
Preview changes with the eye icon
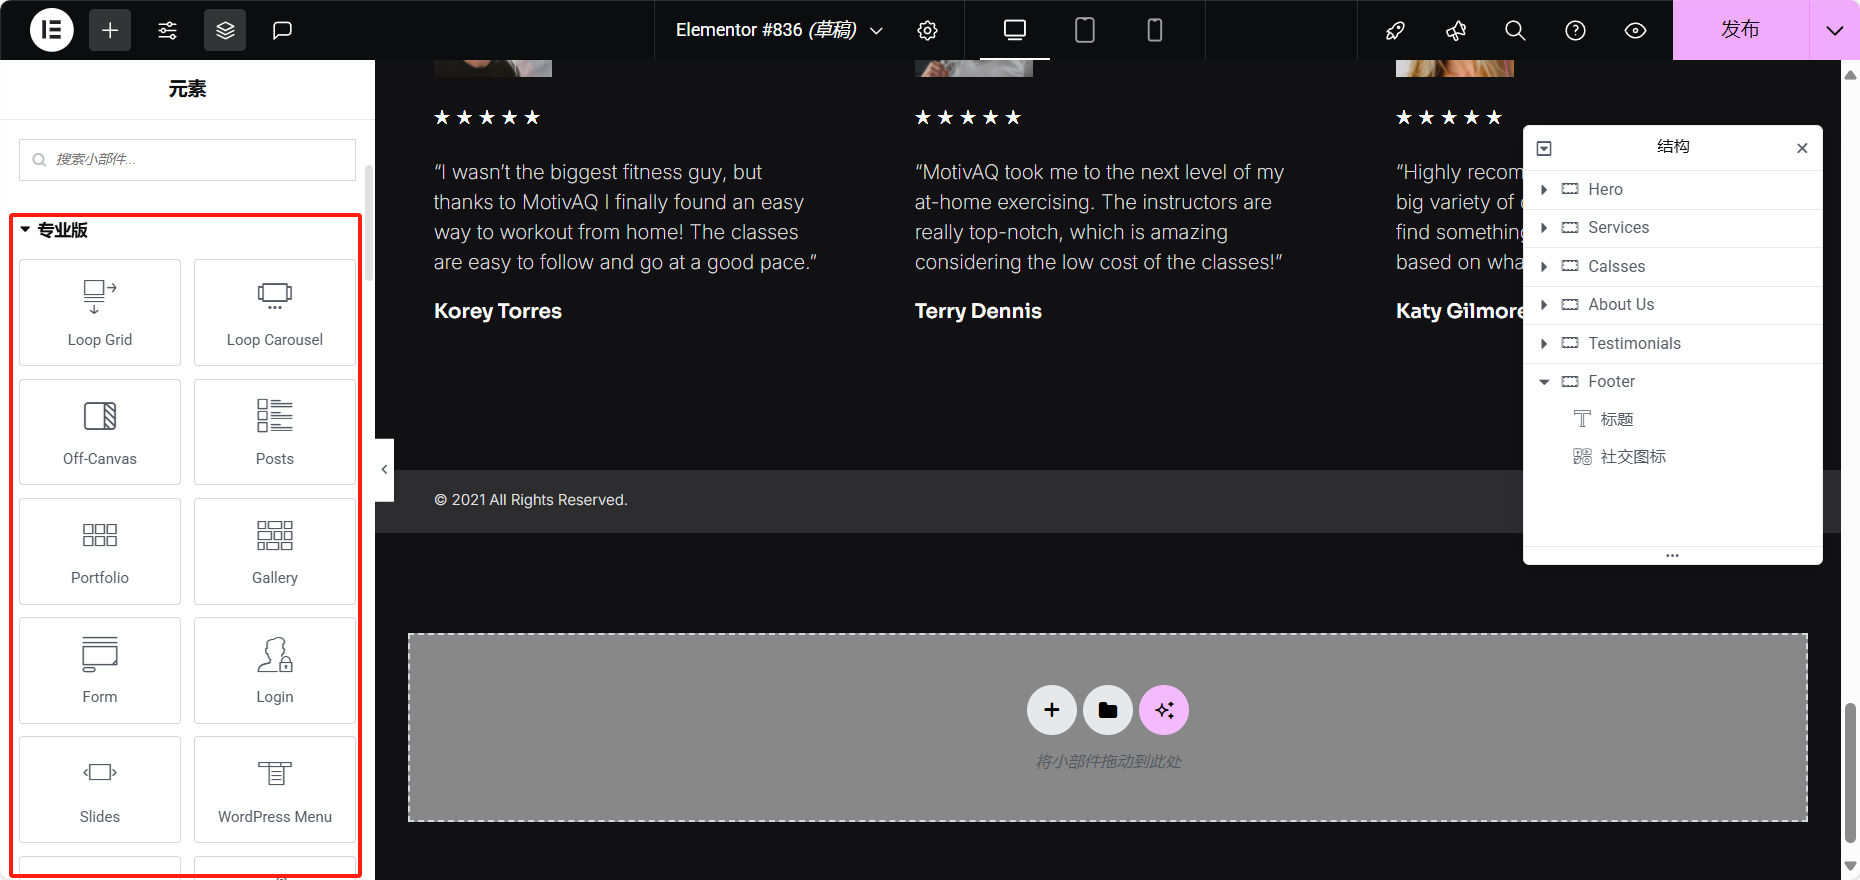pyautogui.click(x=1636, y=30)
